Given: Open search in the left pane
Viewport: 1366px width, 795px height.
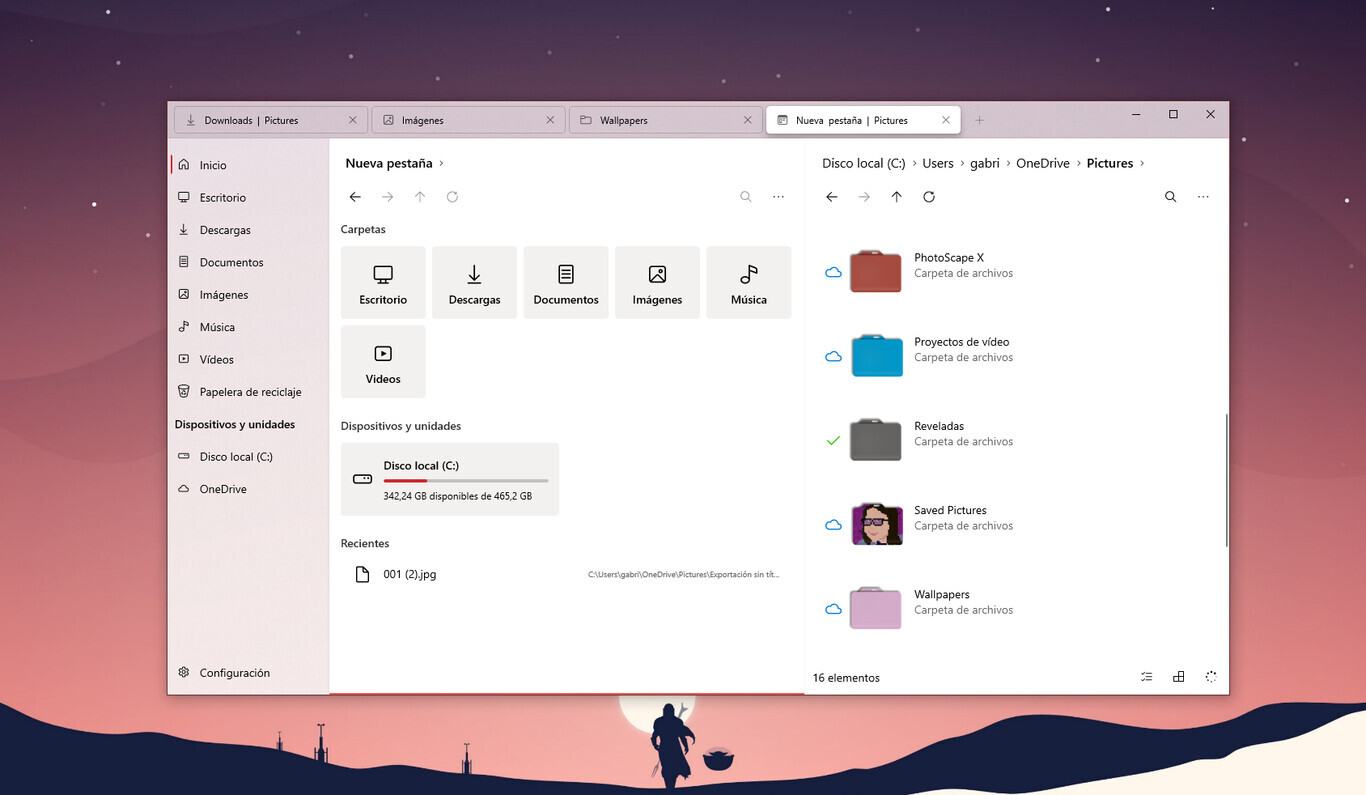Looking at the screenshot, I should click(745, 197).
